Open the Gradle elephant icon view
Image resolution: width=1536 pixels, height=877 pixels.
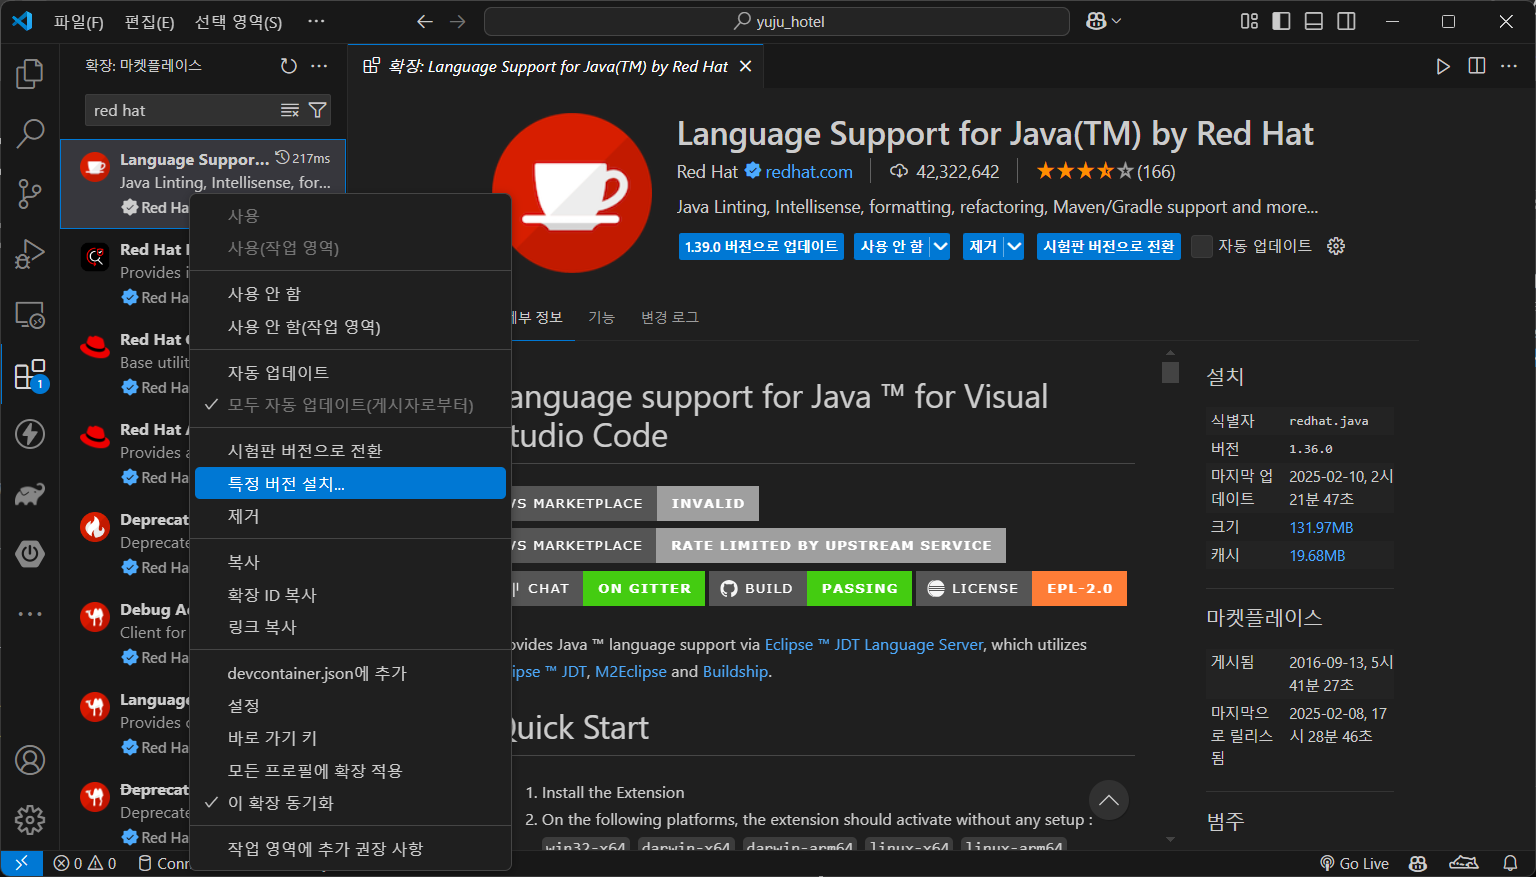tap(30, 494)
